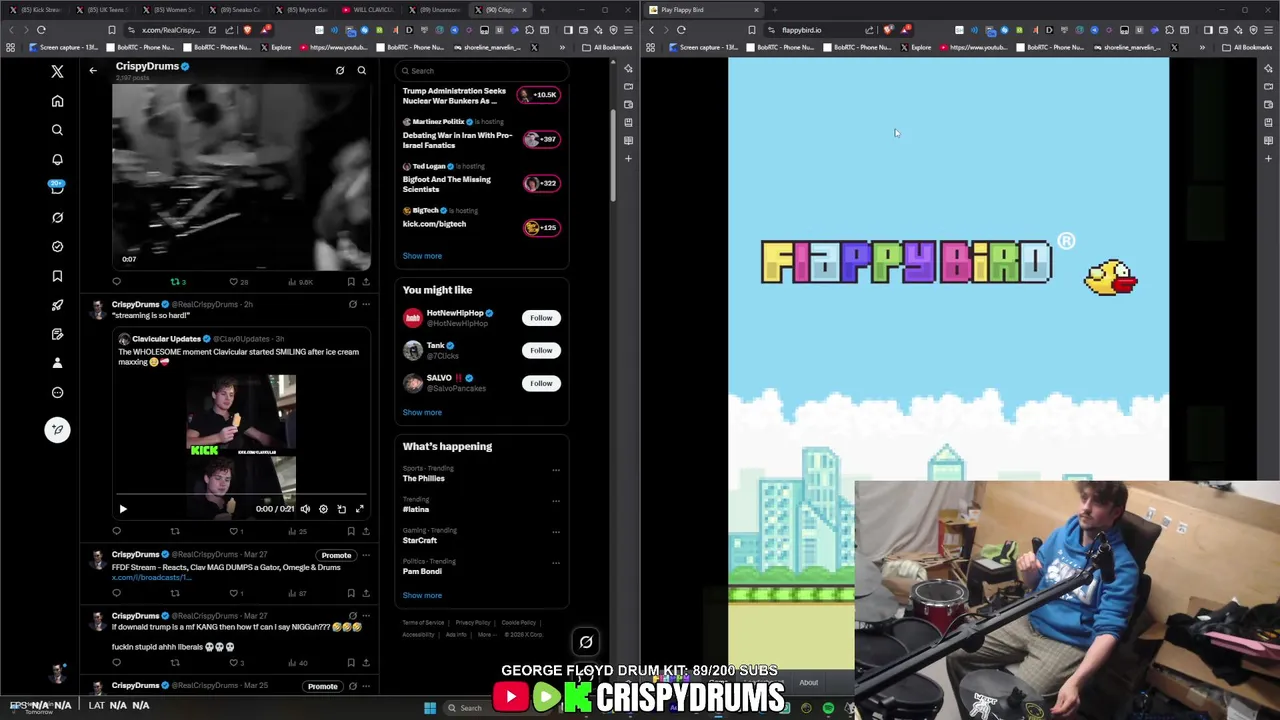Bookmark the 'streaming is so hard' post
The height and width of the screenshot is (720, 1280).
tap(351, 531)
